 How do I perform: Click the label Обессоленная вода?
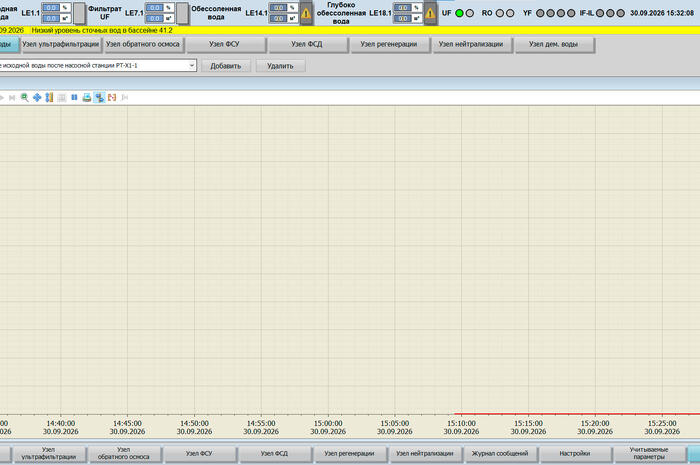pos(216,12)
